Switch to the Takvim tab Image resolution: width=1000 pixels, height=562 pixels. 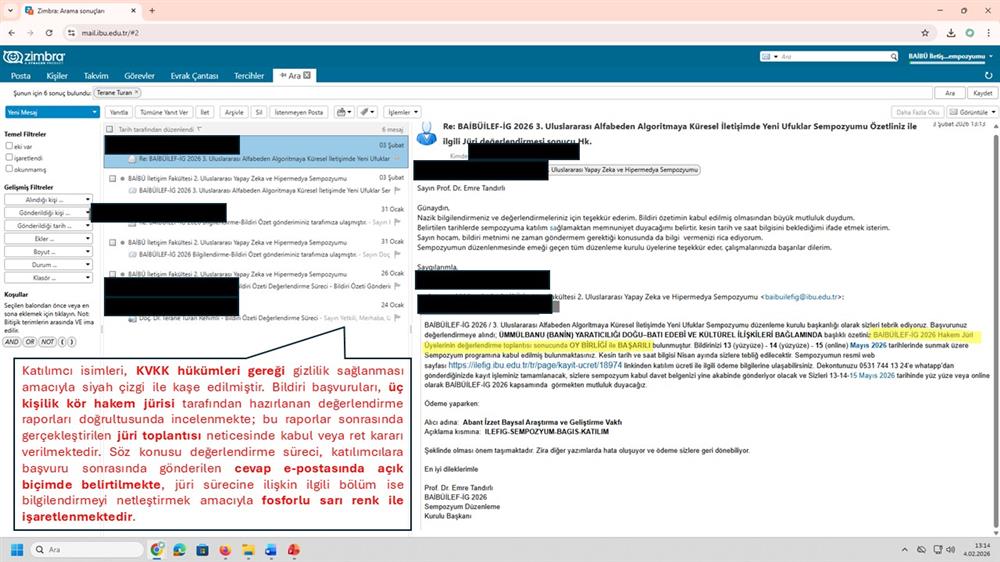96,75
